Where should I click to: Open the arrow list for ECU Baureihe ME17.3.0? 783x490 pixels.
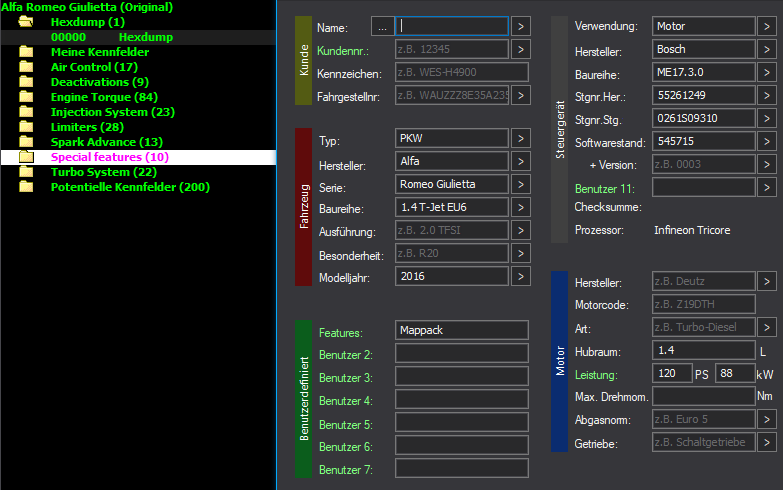[x=767, y=72]
